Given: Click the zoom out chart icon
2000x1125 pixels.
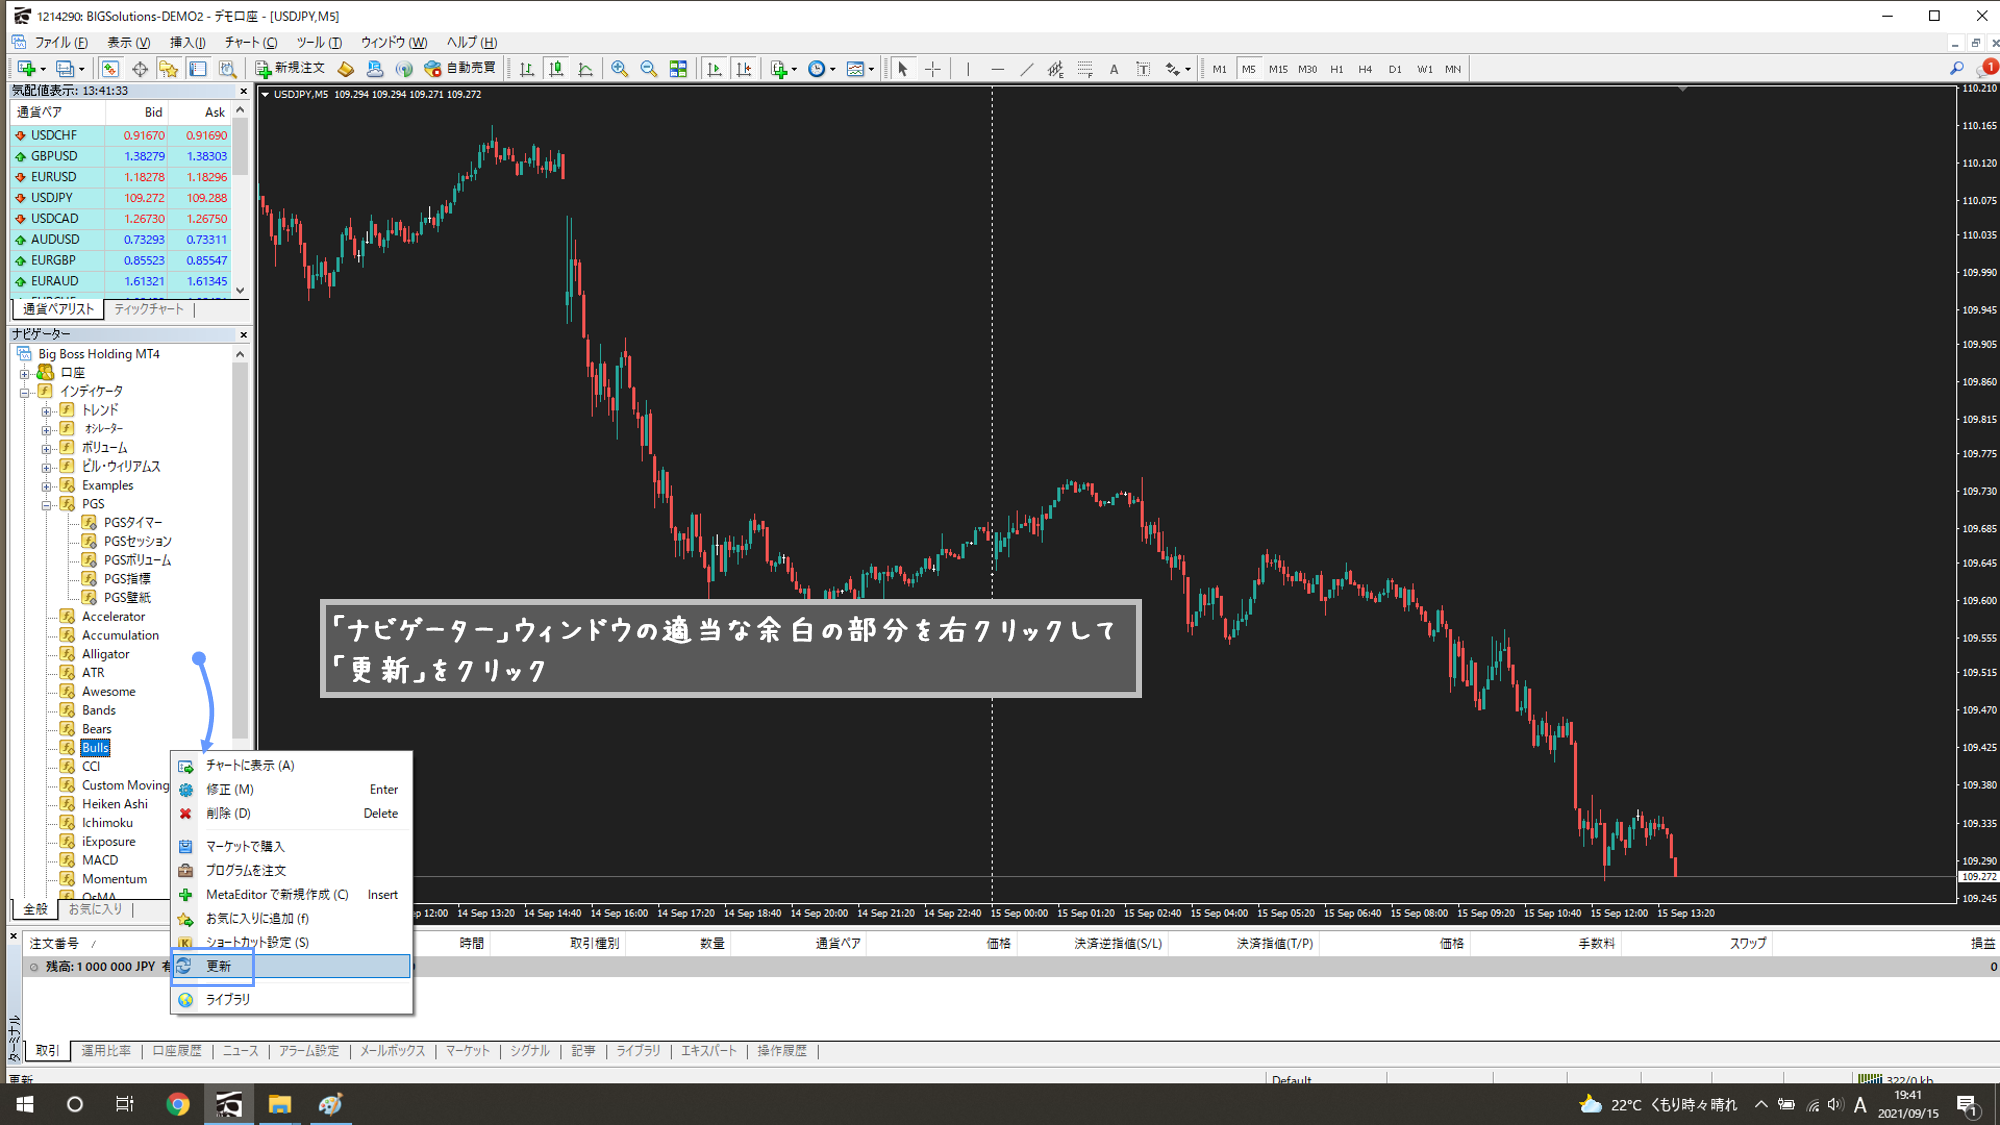Looking at the screenshot, I should coord(649,69).
